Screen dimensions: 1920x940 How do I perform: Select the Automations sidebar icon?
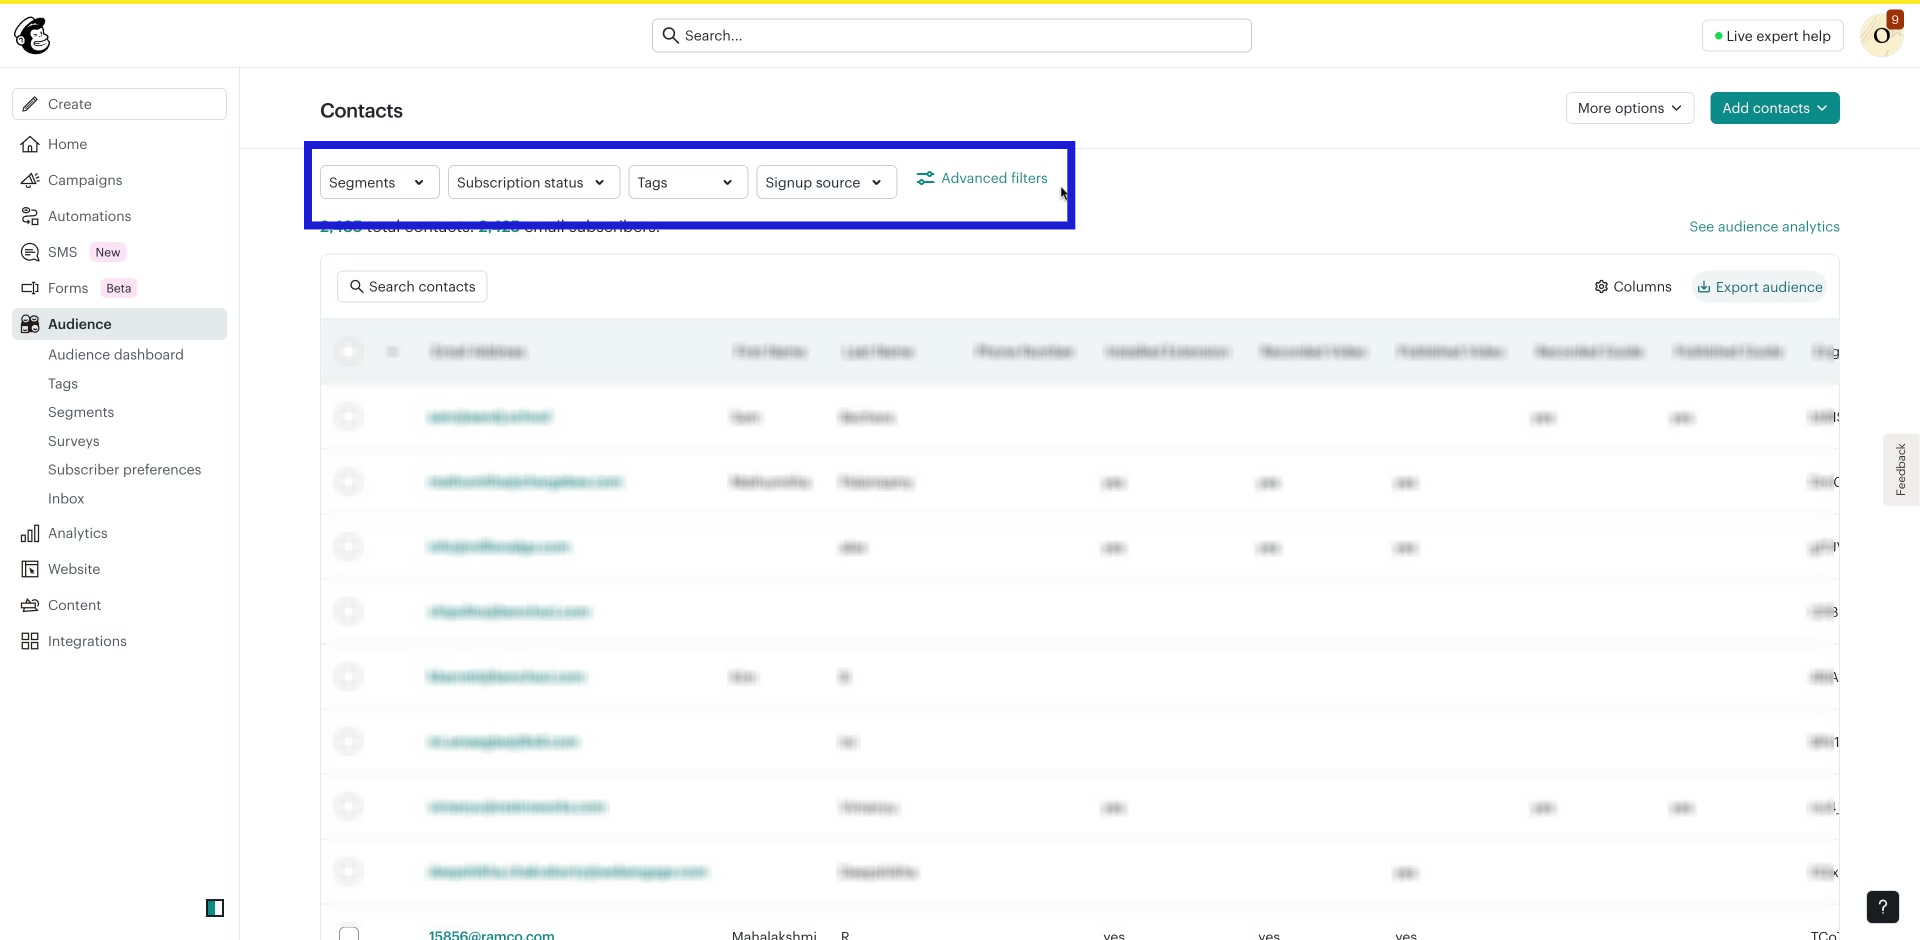pyautogui.click(x=31, y=216)
